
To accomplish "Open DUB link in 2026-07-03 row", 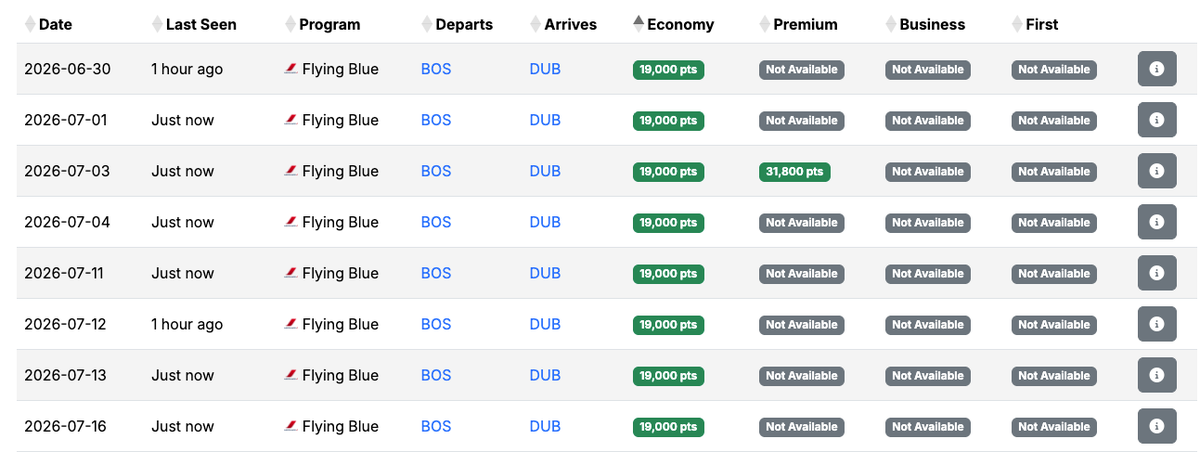I will [545, 171].
